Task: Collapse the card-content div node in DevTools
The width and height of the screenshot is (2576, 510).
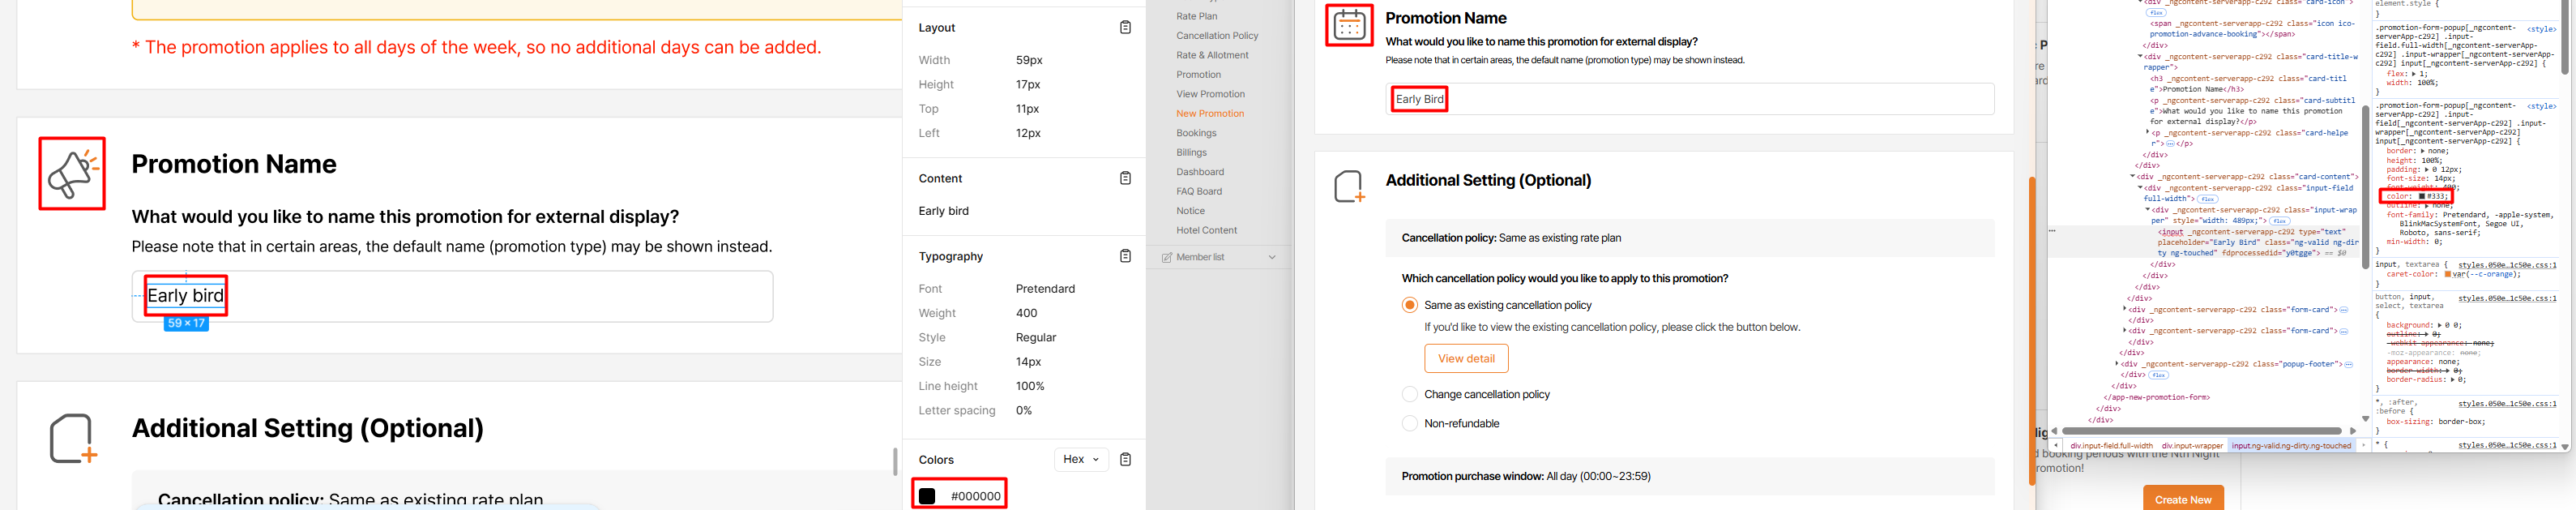Action: tap(2132, 177)
